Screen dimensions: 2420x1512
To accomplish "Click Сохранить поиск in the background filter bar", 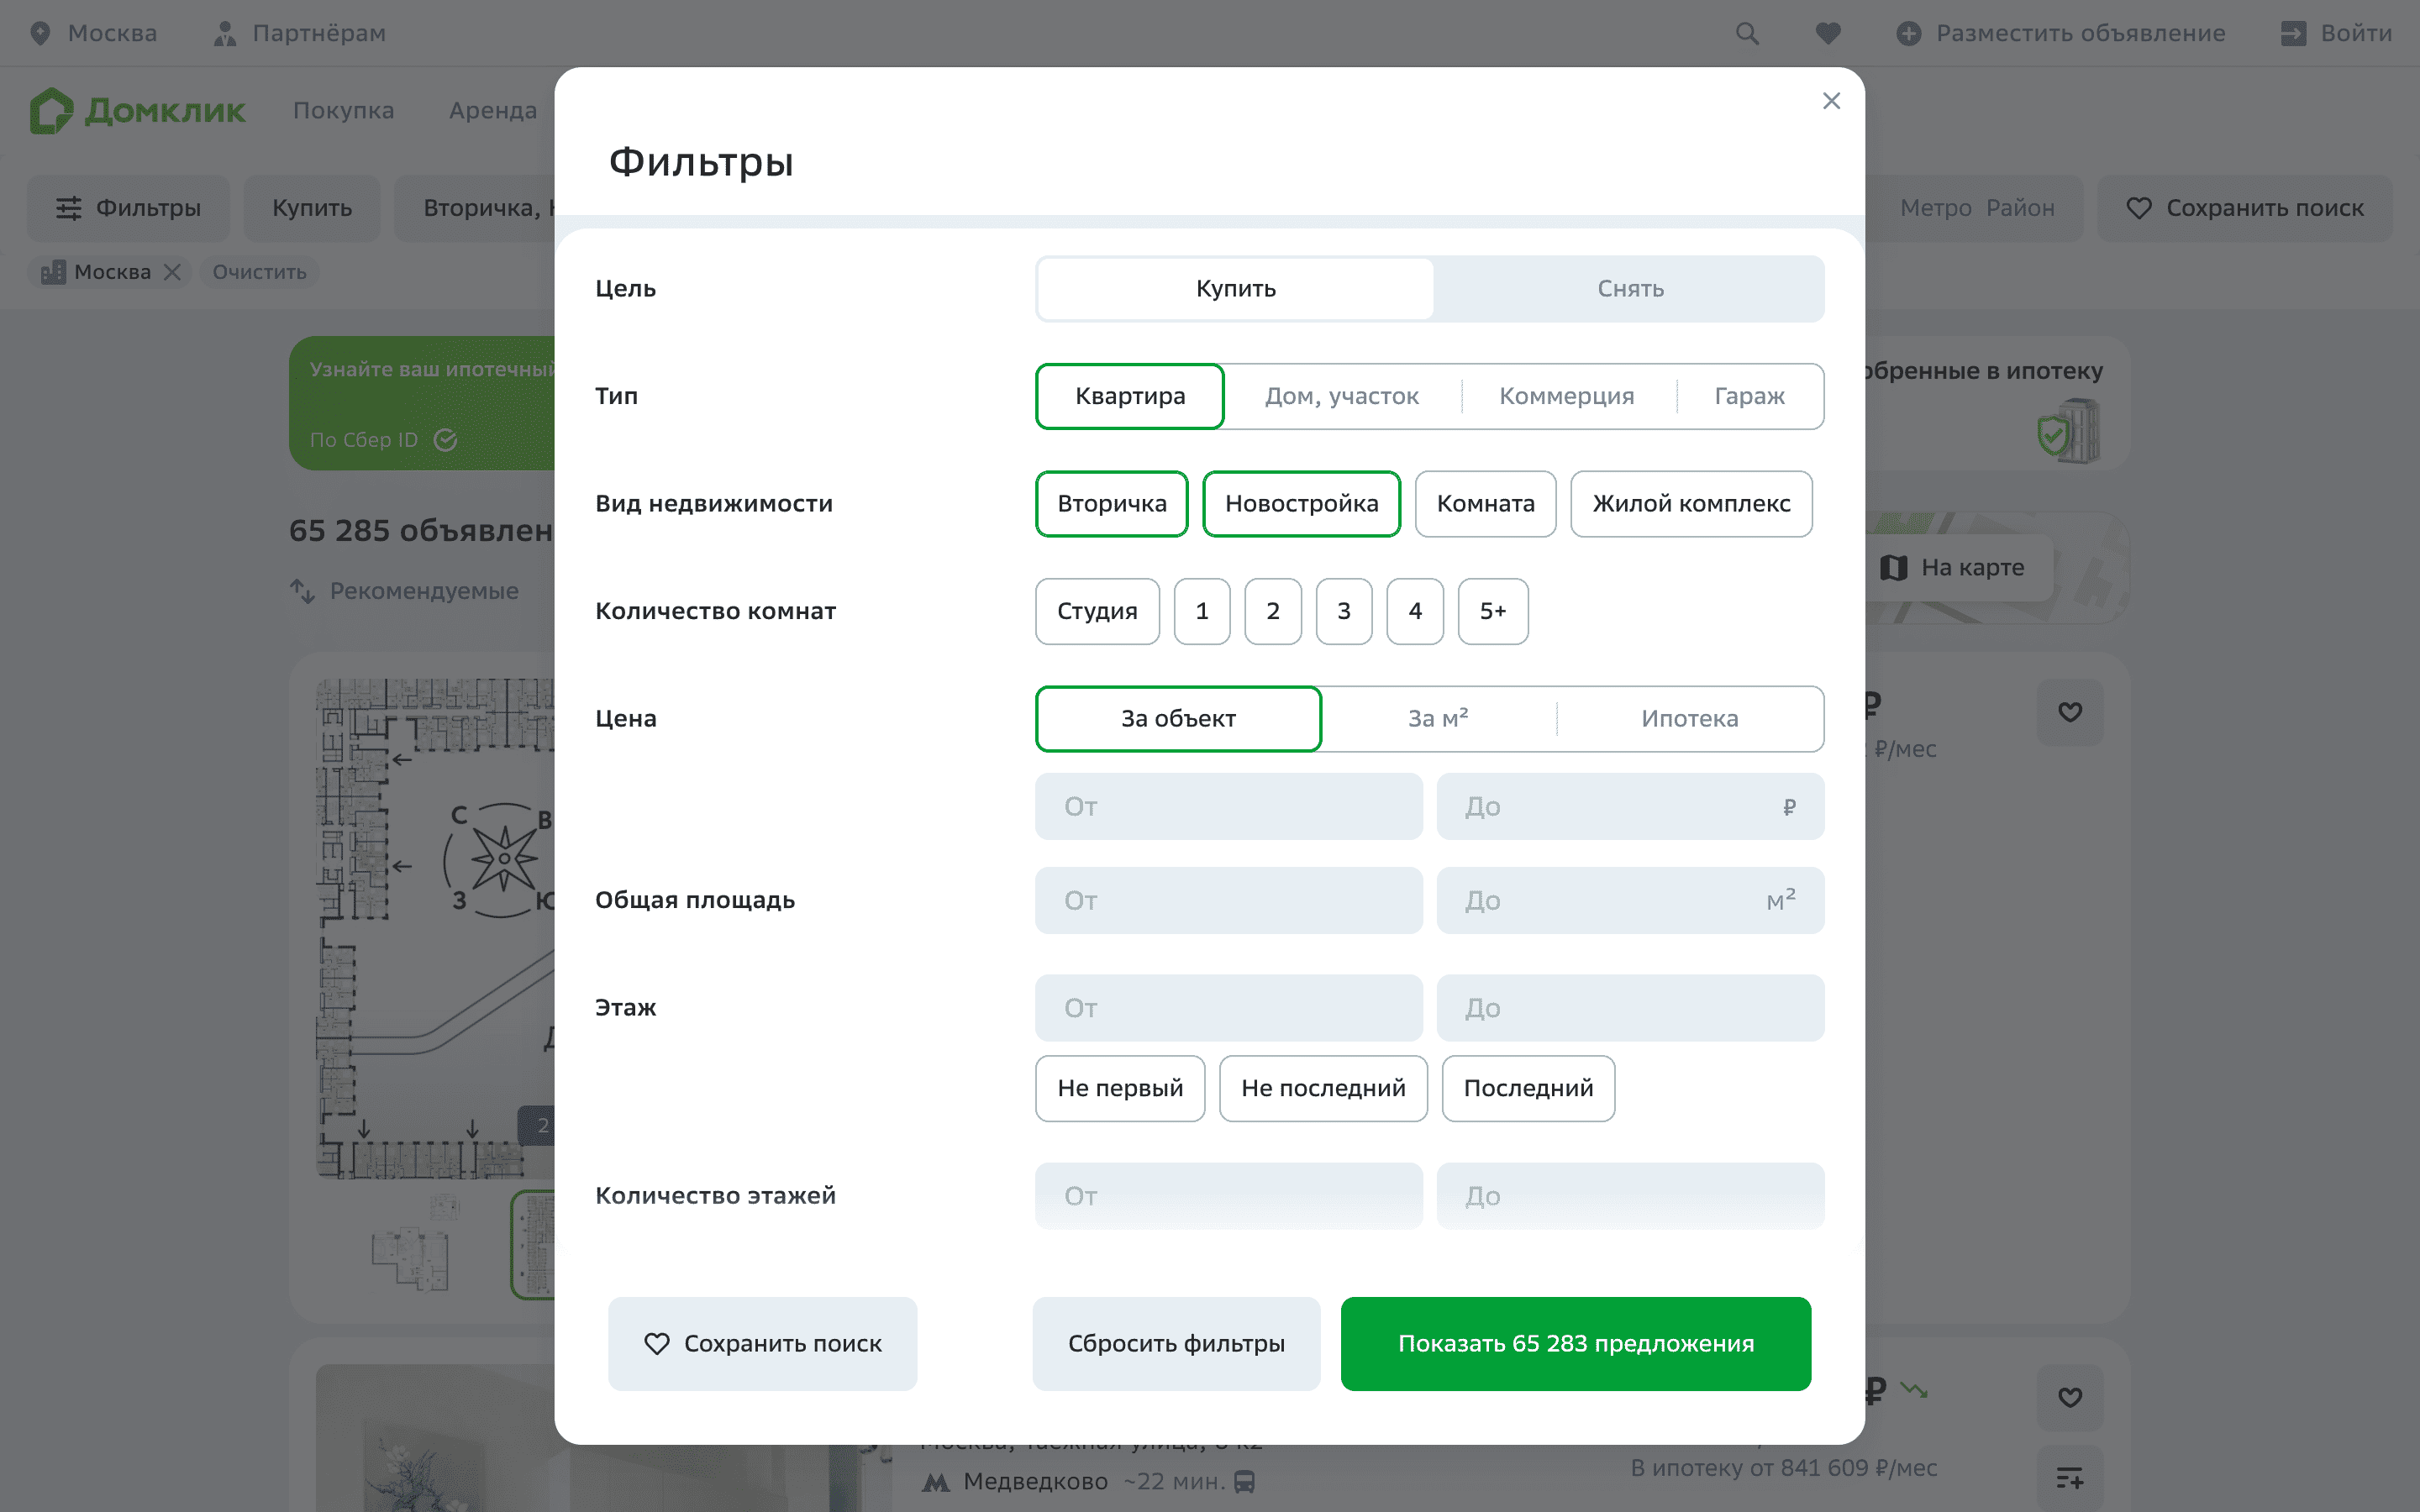I will (x=2244, y=208).
